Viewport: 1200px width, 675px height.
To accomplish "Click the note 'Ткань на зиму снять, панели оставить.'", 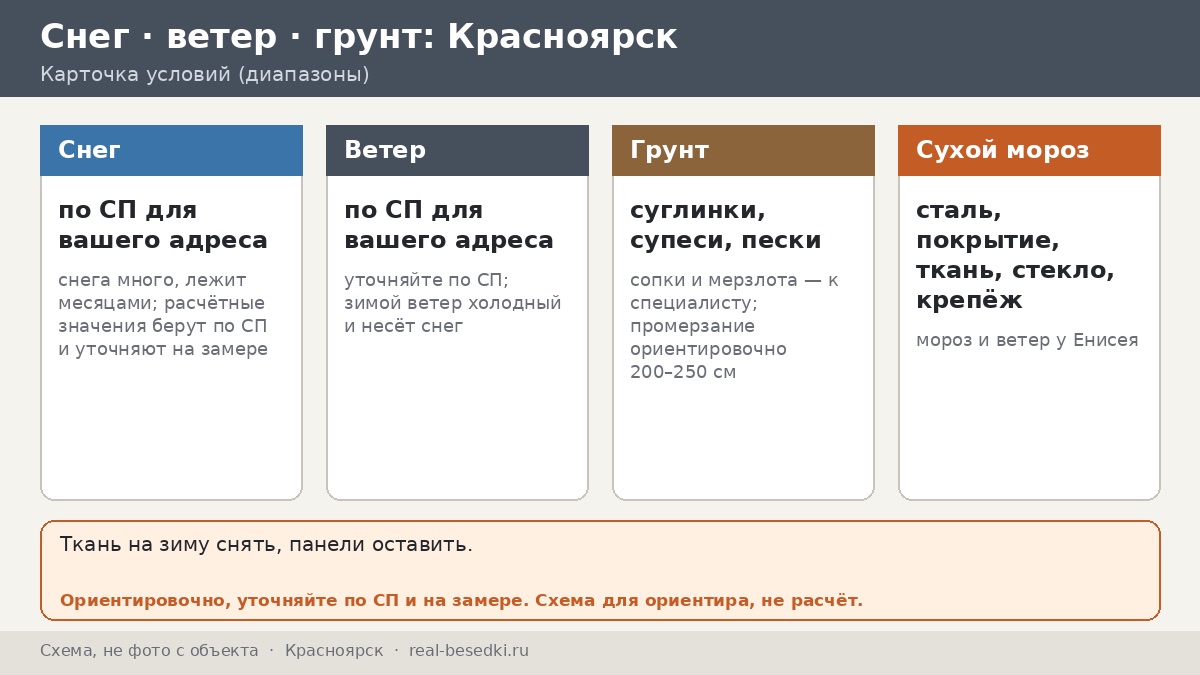I will point(266,545).
